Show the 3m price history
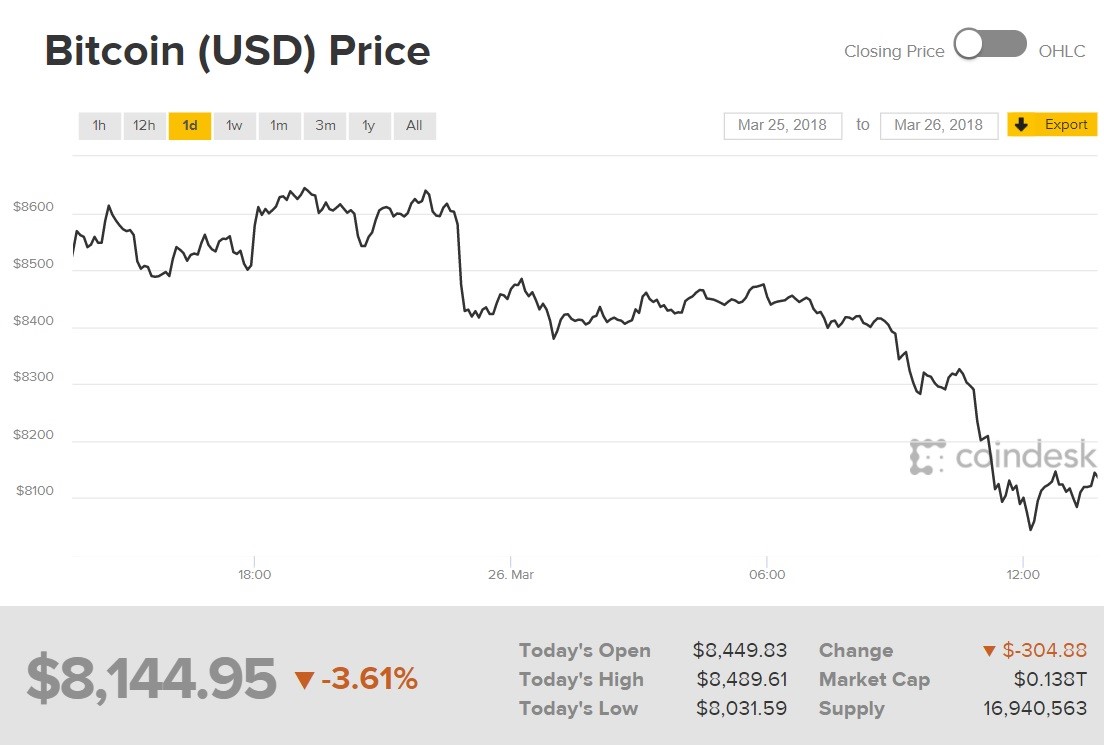 [325, 126]
